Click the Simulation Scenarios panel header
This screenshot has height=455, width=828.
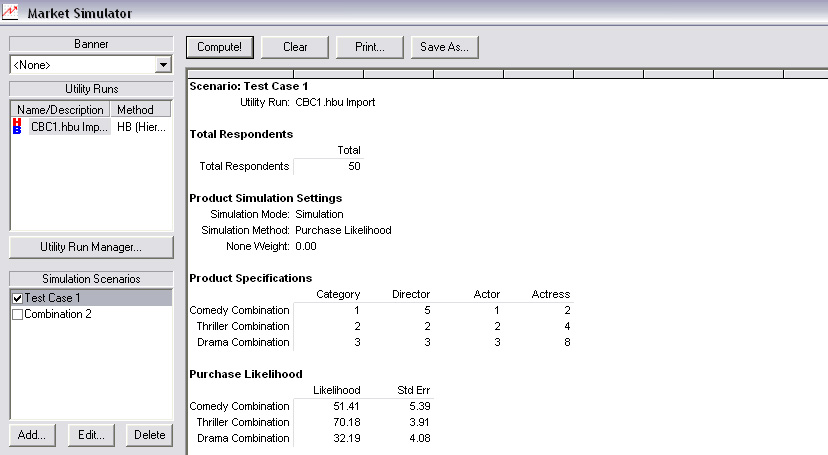click(x=91, y=279)
